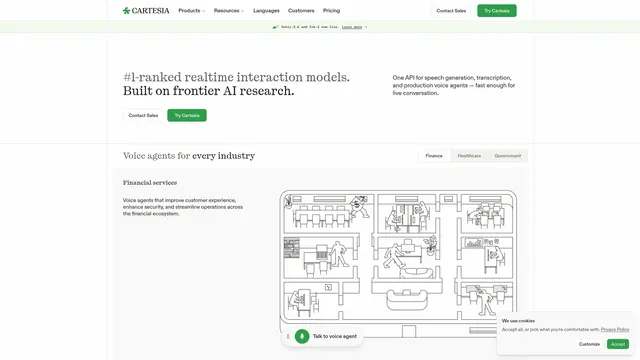Image resolution: width=640 pixels, height=360 pixels.
Task: Click the arrow after Learn more in banner
Action: coord(366,27)
